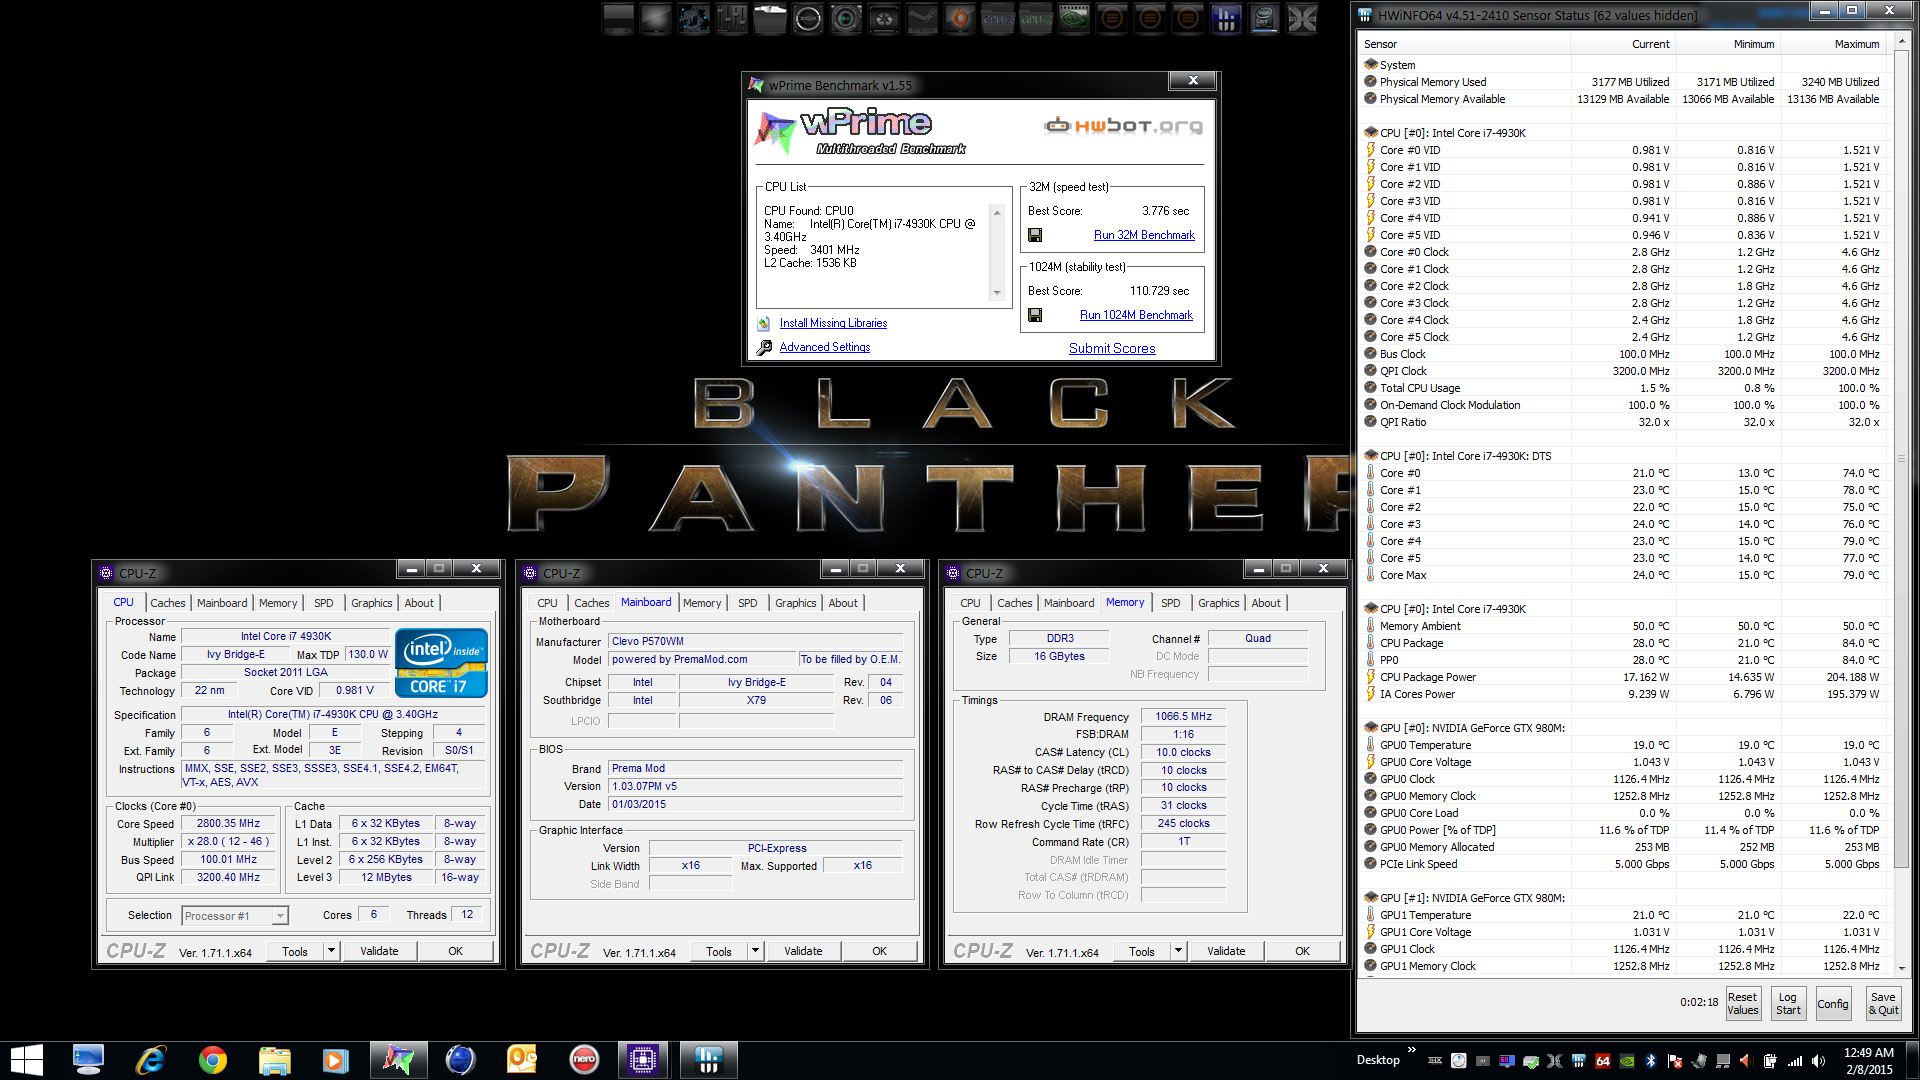The height and width of the screenshot is (1080, 1920).
Task: Click down arrow of HWiNFO sensor scrollbar
Action: pos(1901,969)
